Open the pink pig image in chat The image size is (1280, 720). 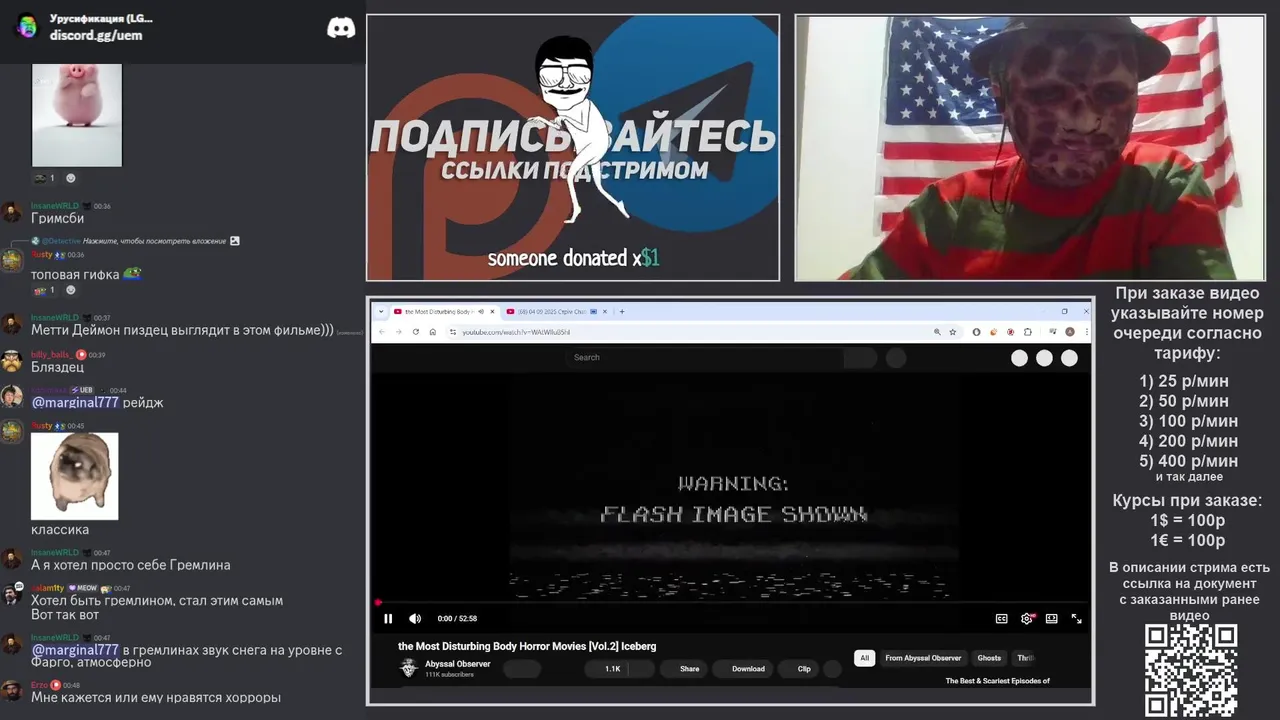click(x=77, y=115)
